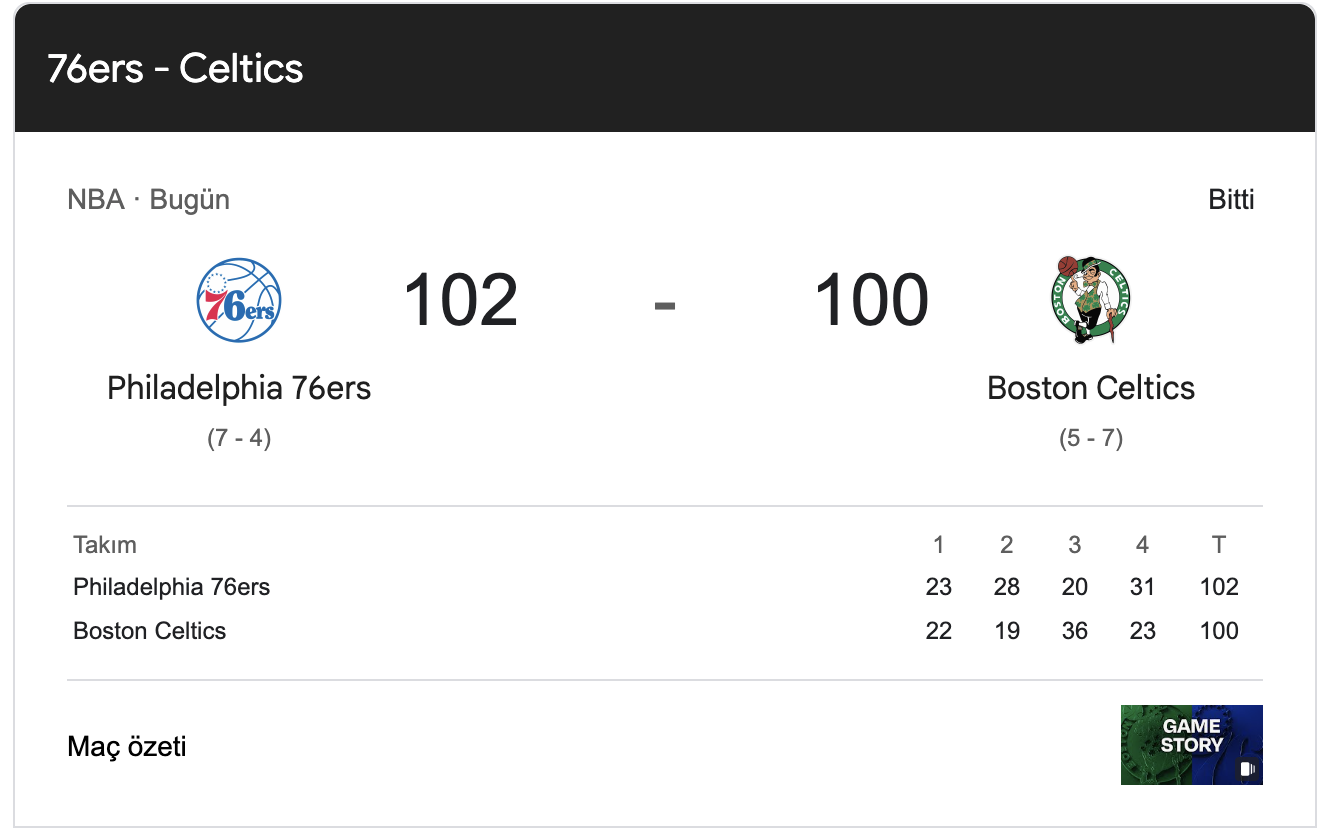
Task: Open the 76ers - Celtics header title
Action: pos(175,68)
